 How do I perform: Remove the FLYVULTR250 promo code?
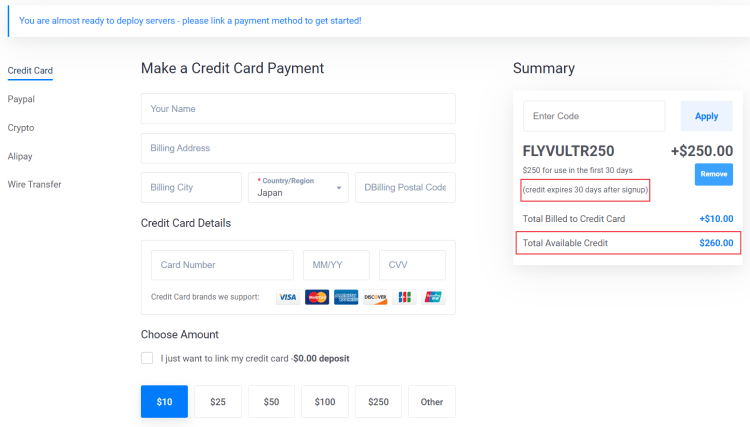click(x=713, y=174)
